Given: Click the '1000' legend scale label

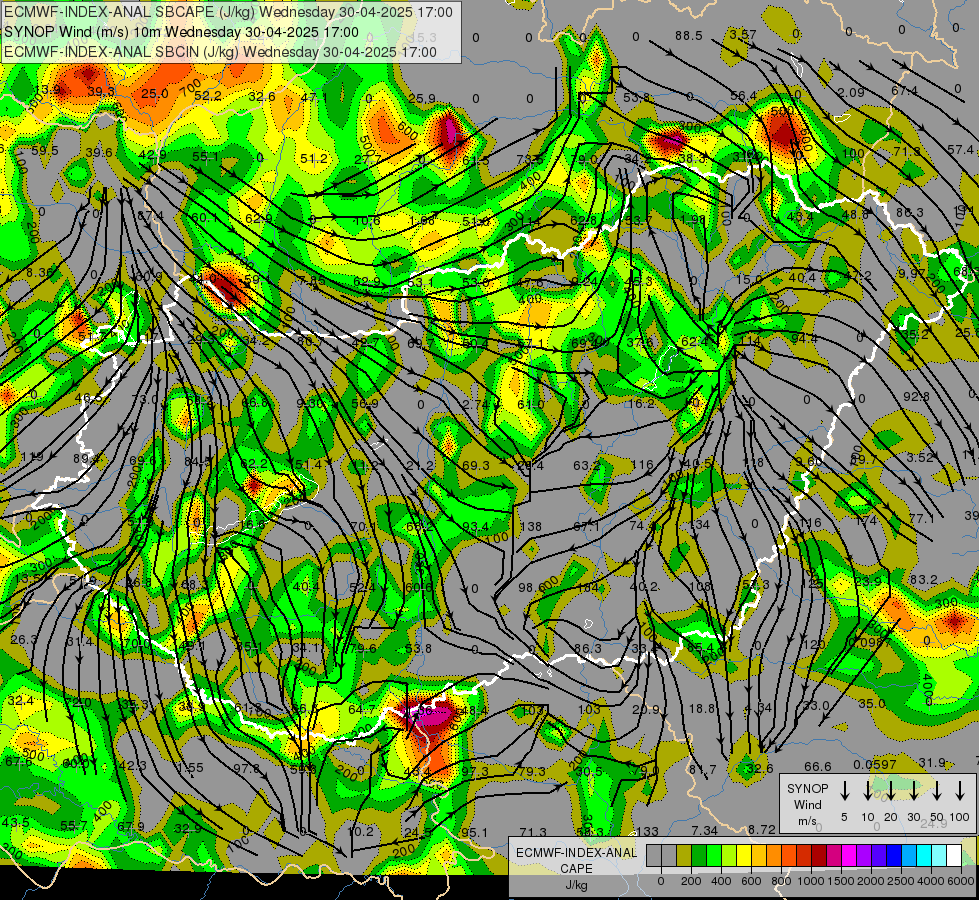Looking at the screenshot, I should tap(811, 881).
